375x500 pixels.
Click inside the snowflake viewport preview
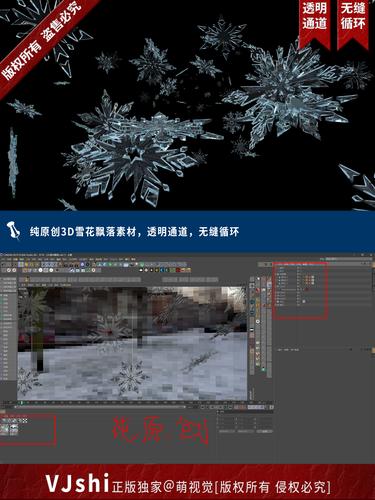133,343
